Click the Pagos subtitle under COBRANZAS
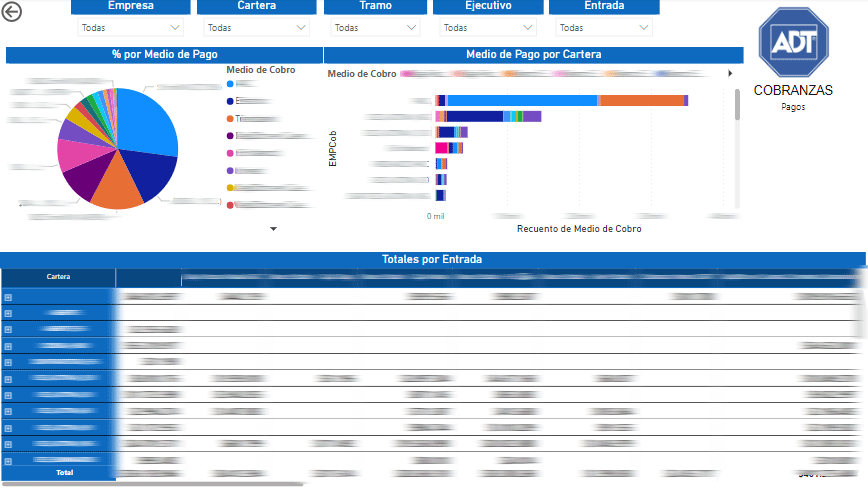This screenshot has height=488, width=868. click(x=793, y=107)
